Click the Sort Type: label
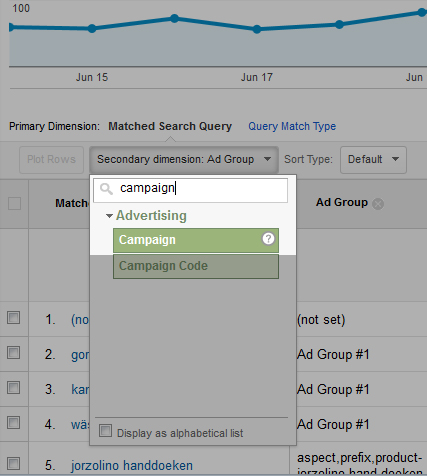 pos(308,159)
